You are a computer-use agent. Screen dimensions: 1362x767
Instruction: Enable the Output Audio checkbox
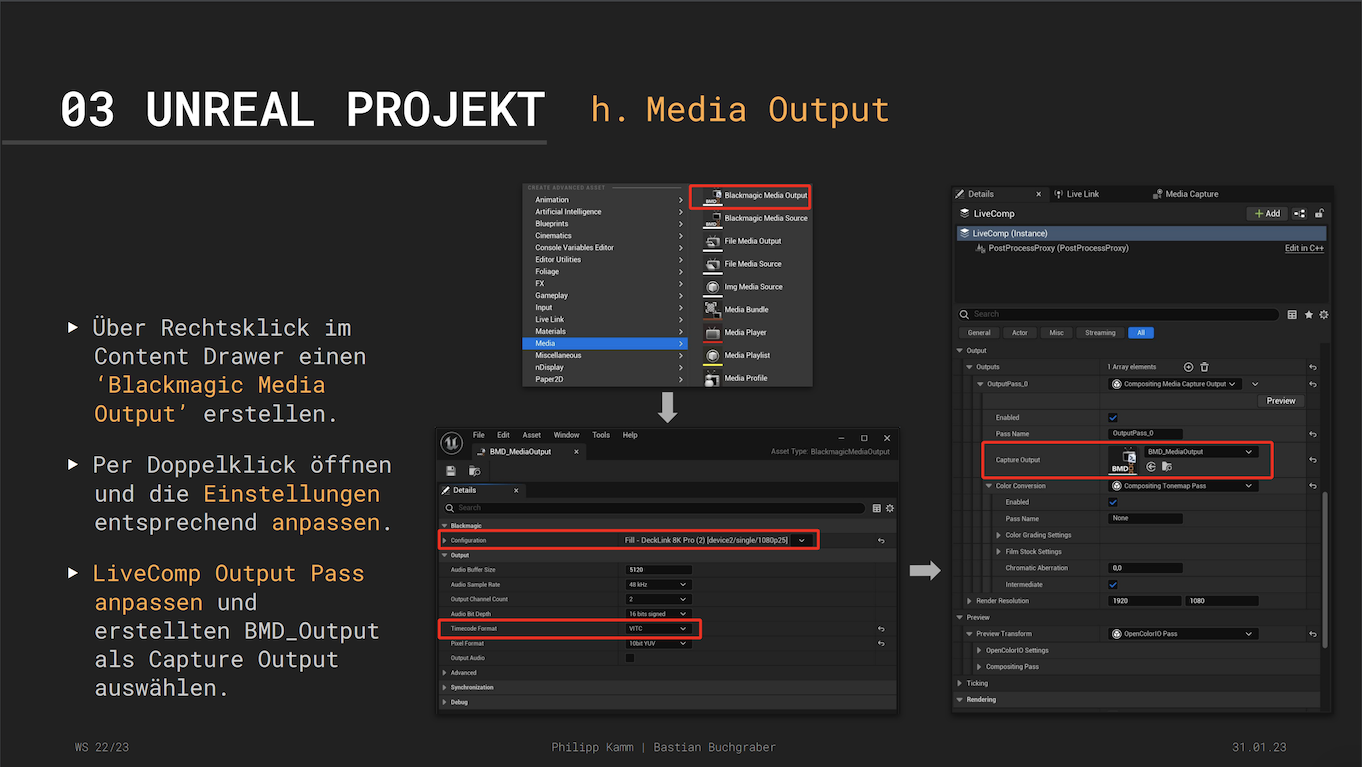coord(630,658)
